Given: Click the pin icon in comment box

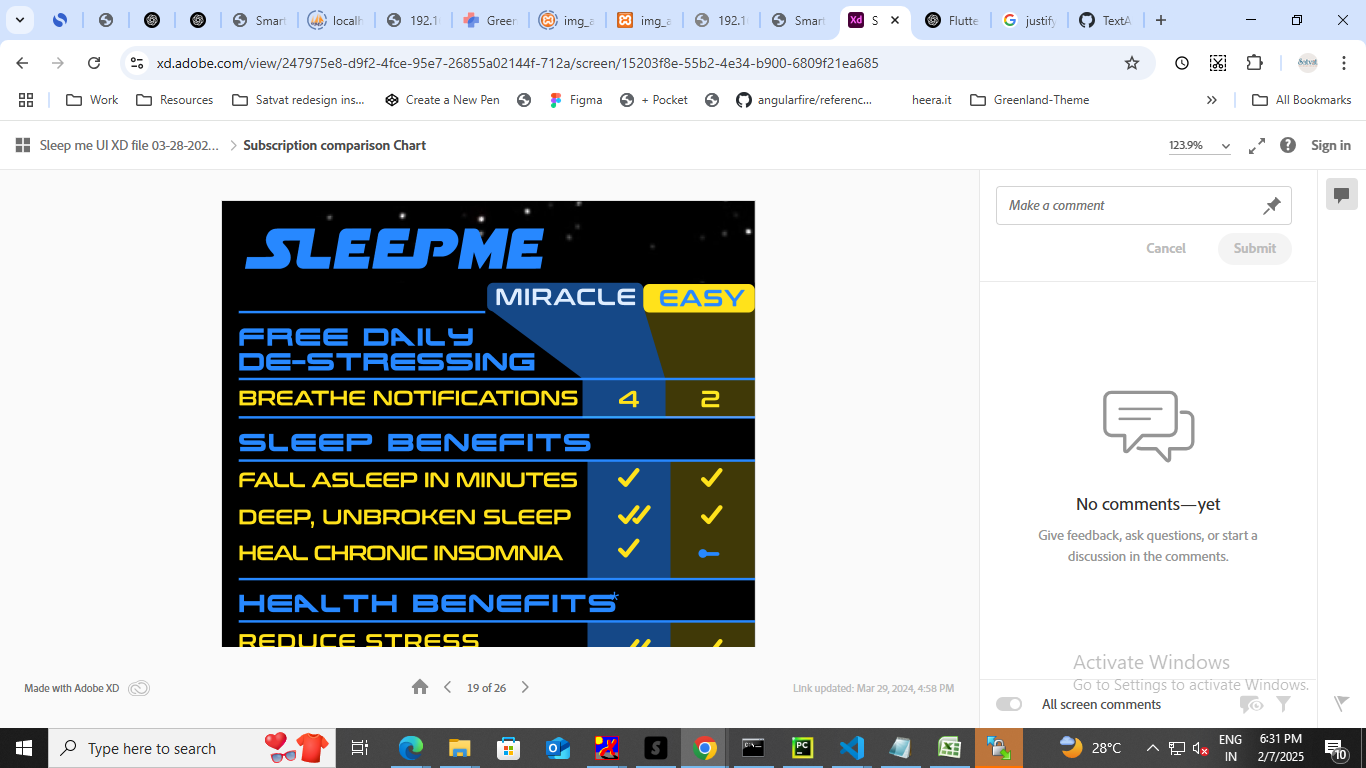Looking at the screenshot, I should tap(1271, 206).
